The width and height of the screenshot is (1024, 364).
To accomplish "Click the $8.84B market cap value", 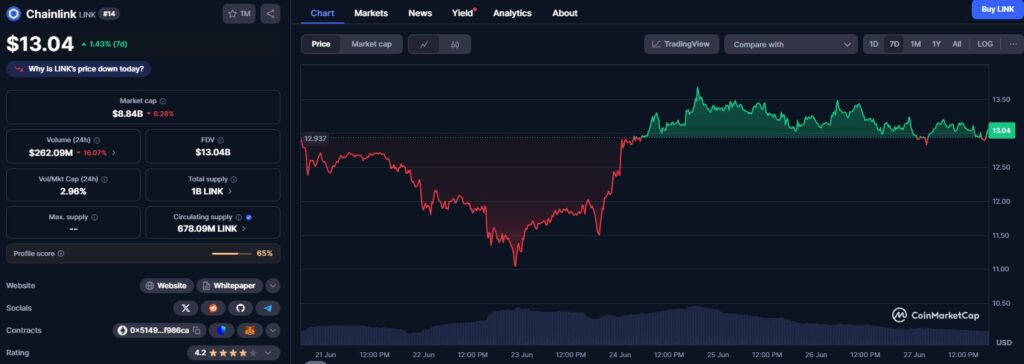I will 127,114.
